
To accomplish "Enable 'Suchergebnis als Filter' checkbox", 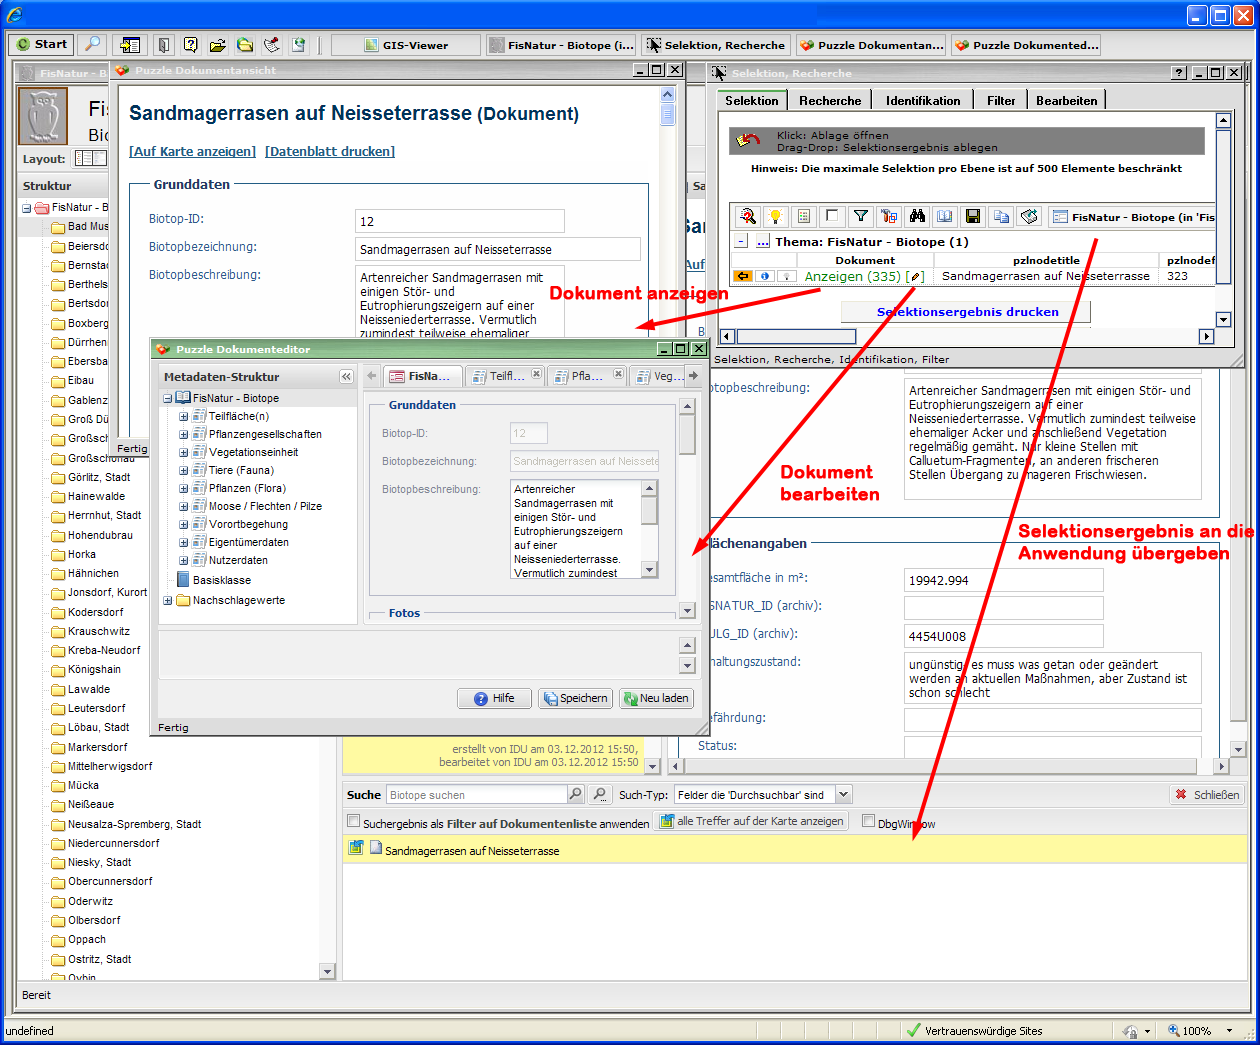I will tap(353, 822).
